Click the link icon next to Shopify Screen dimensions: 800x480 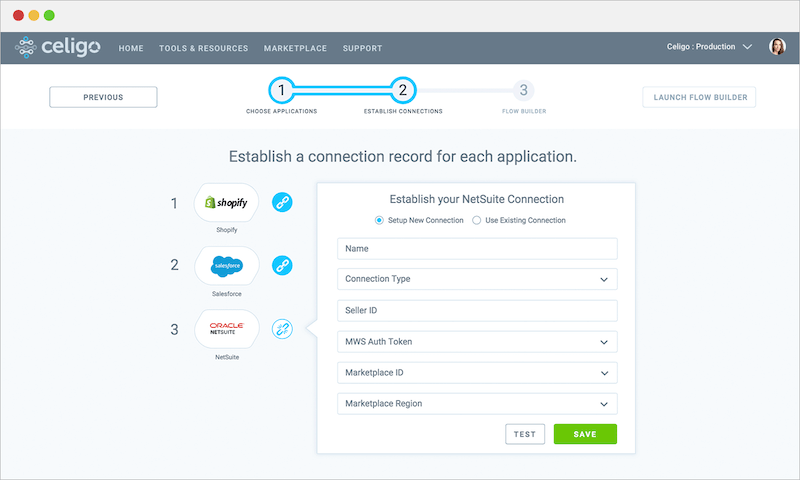coord(282,203)
